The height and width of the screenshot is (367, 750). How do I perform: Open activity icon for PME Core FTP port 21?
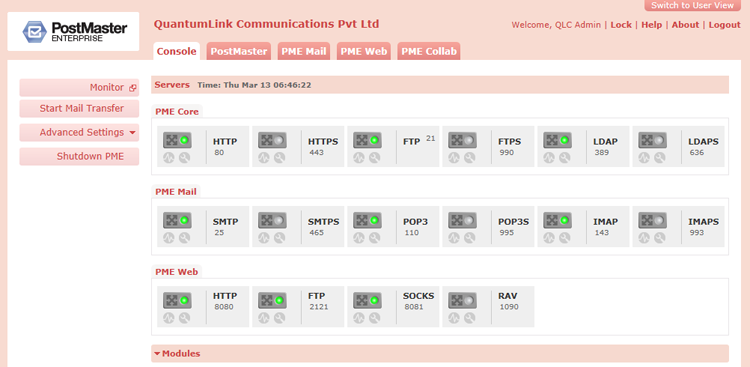(359, 157)
